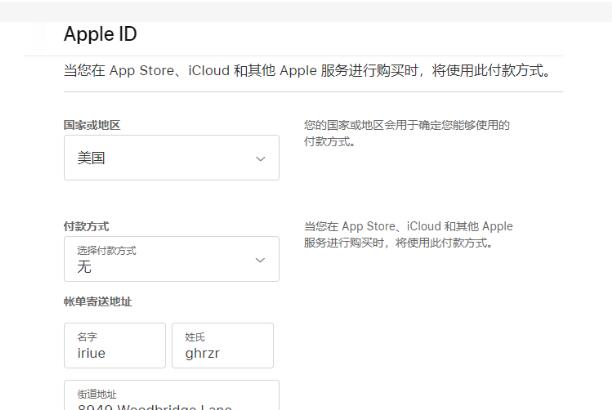
Task: Place cursor on the text iriue
Action: (x=91, y=353)
